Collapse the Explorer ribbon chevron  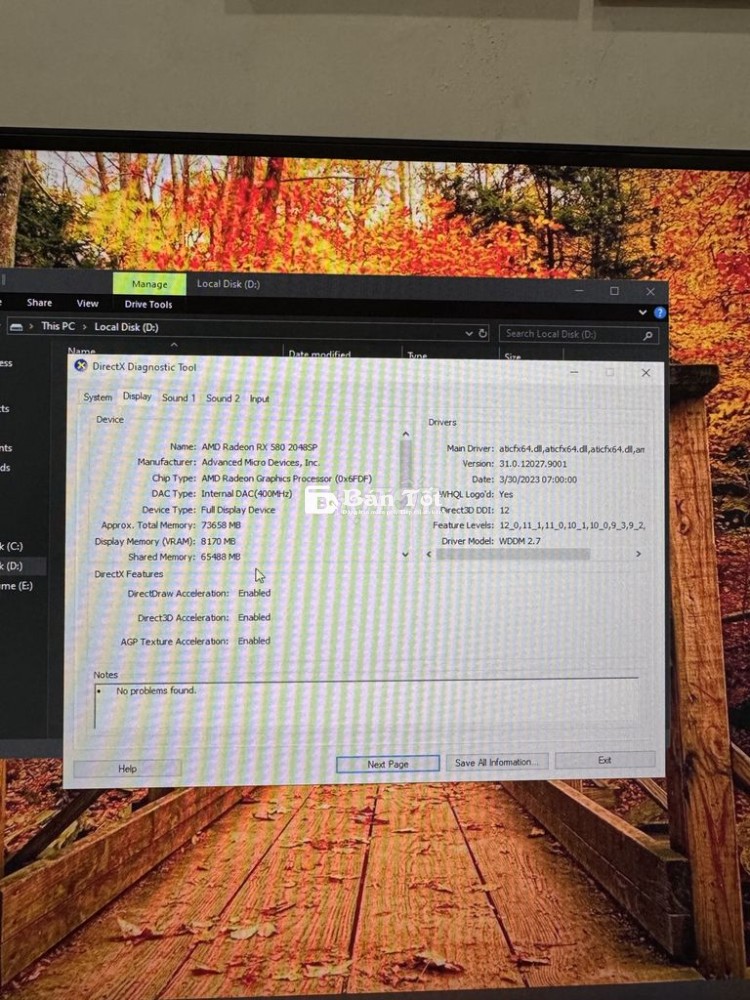click(x=642, y=312)
